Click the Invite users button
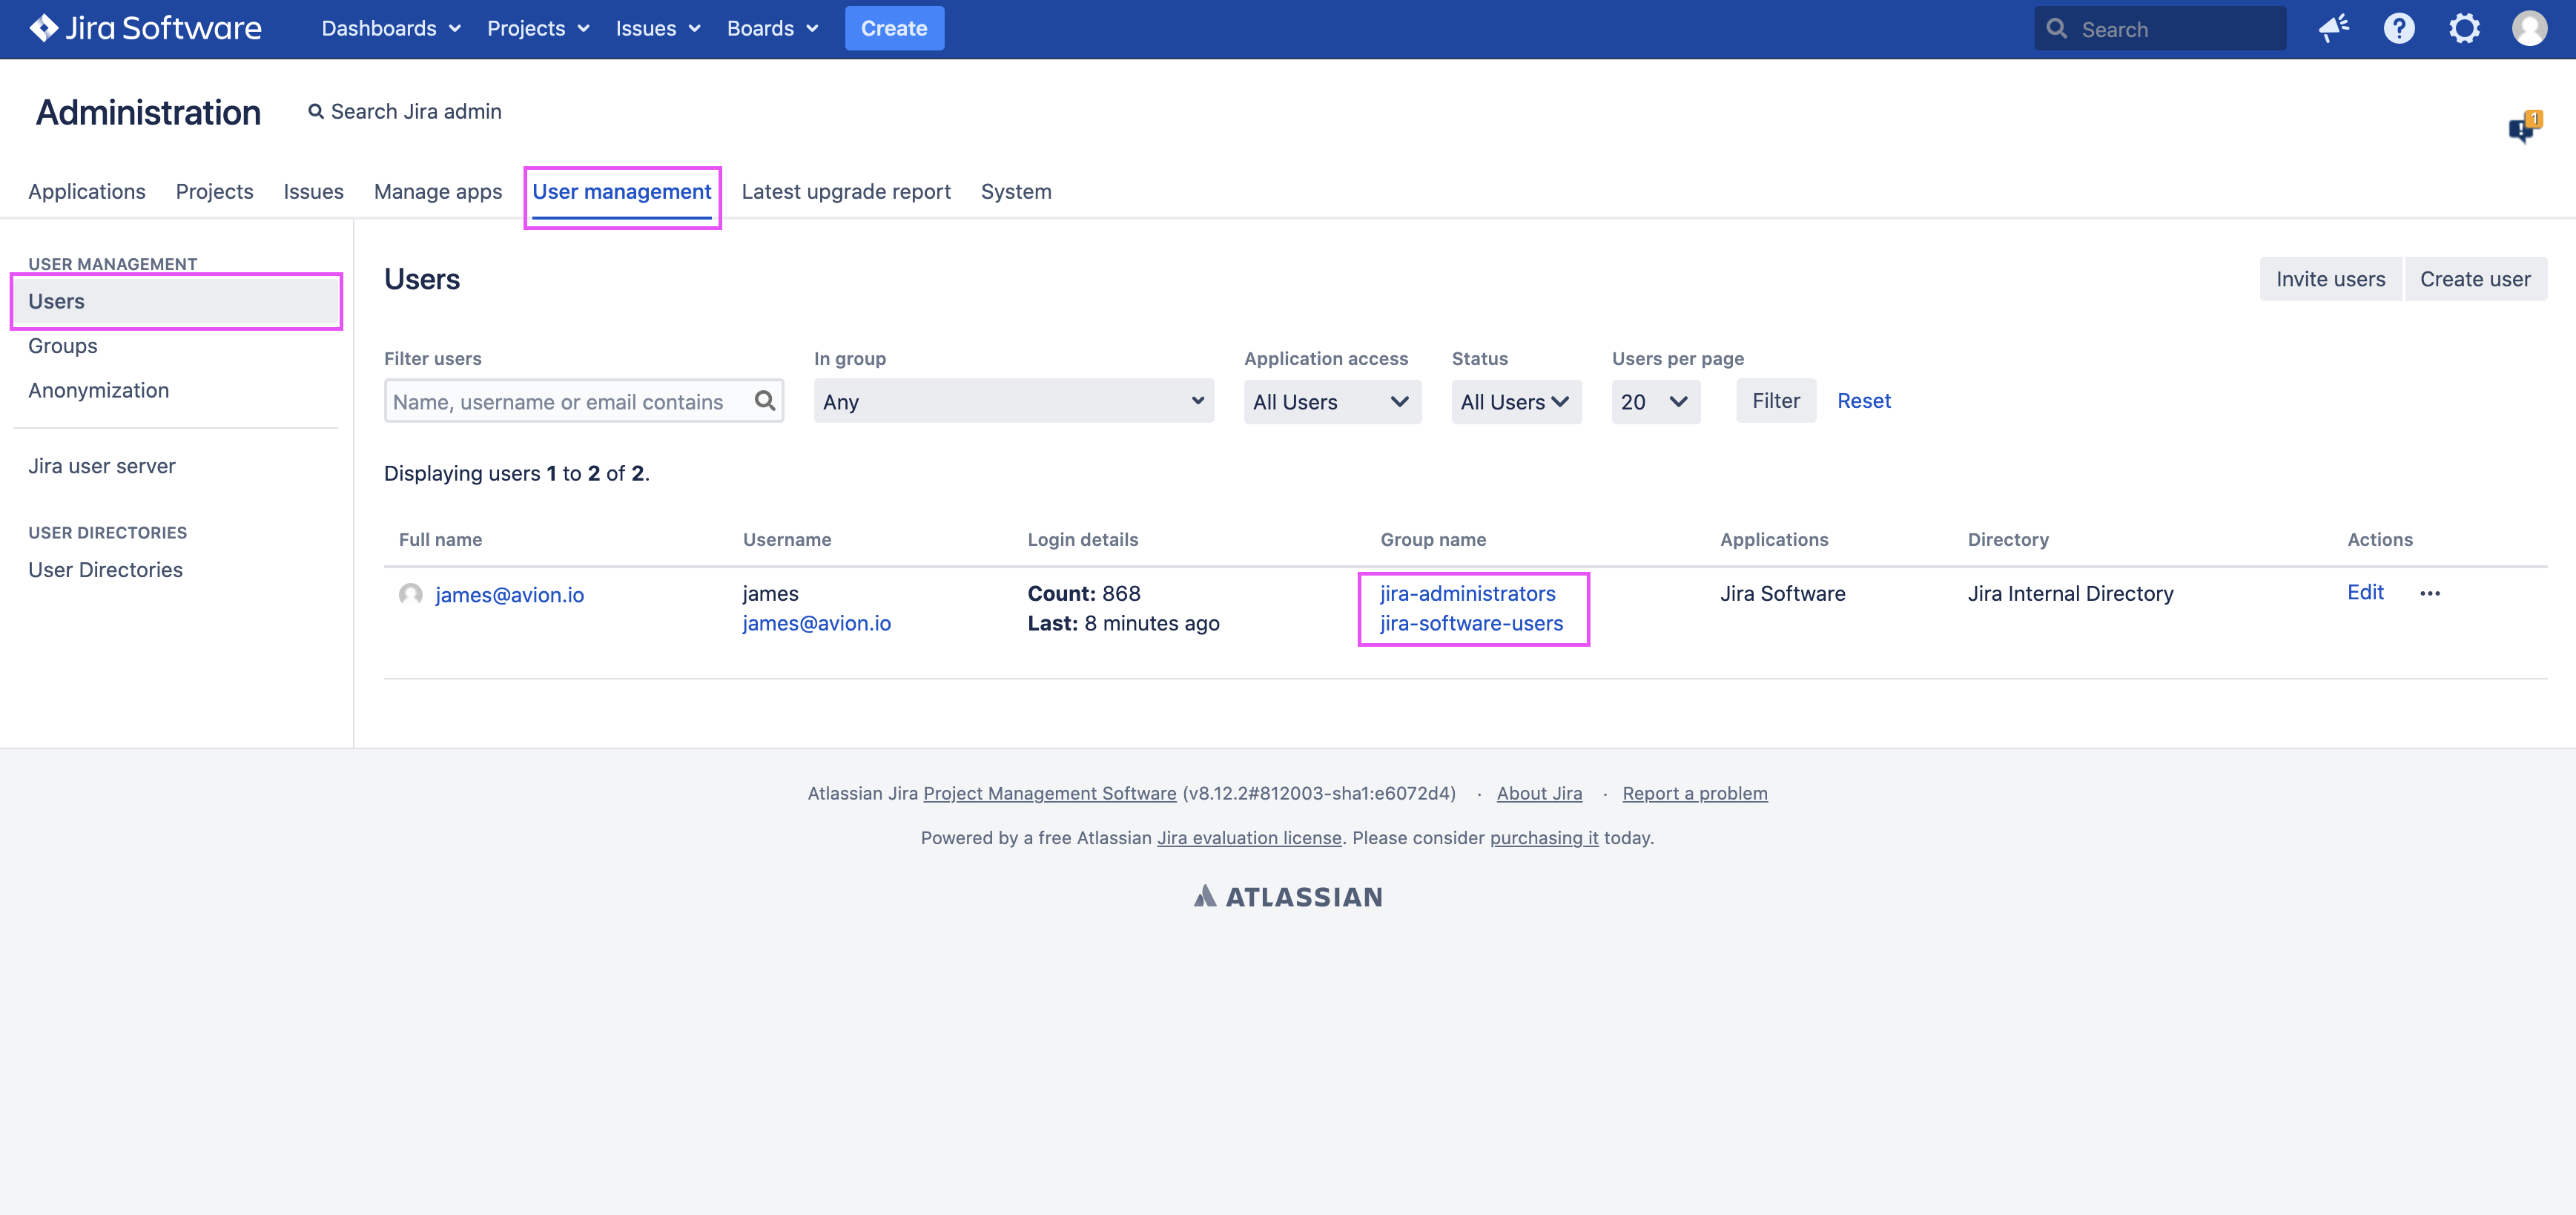Viewport: 2576px width, 1215px height. coord(2330,279)
